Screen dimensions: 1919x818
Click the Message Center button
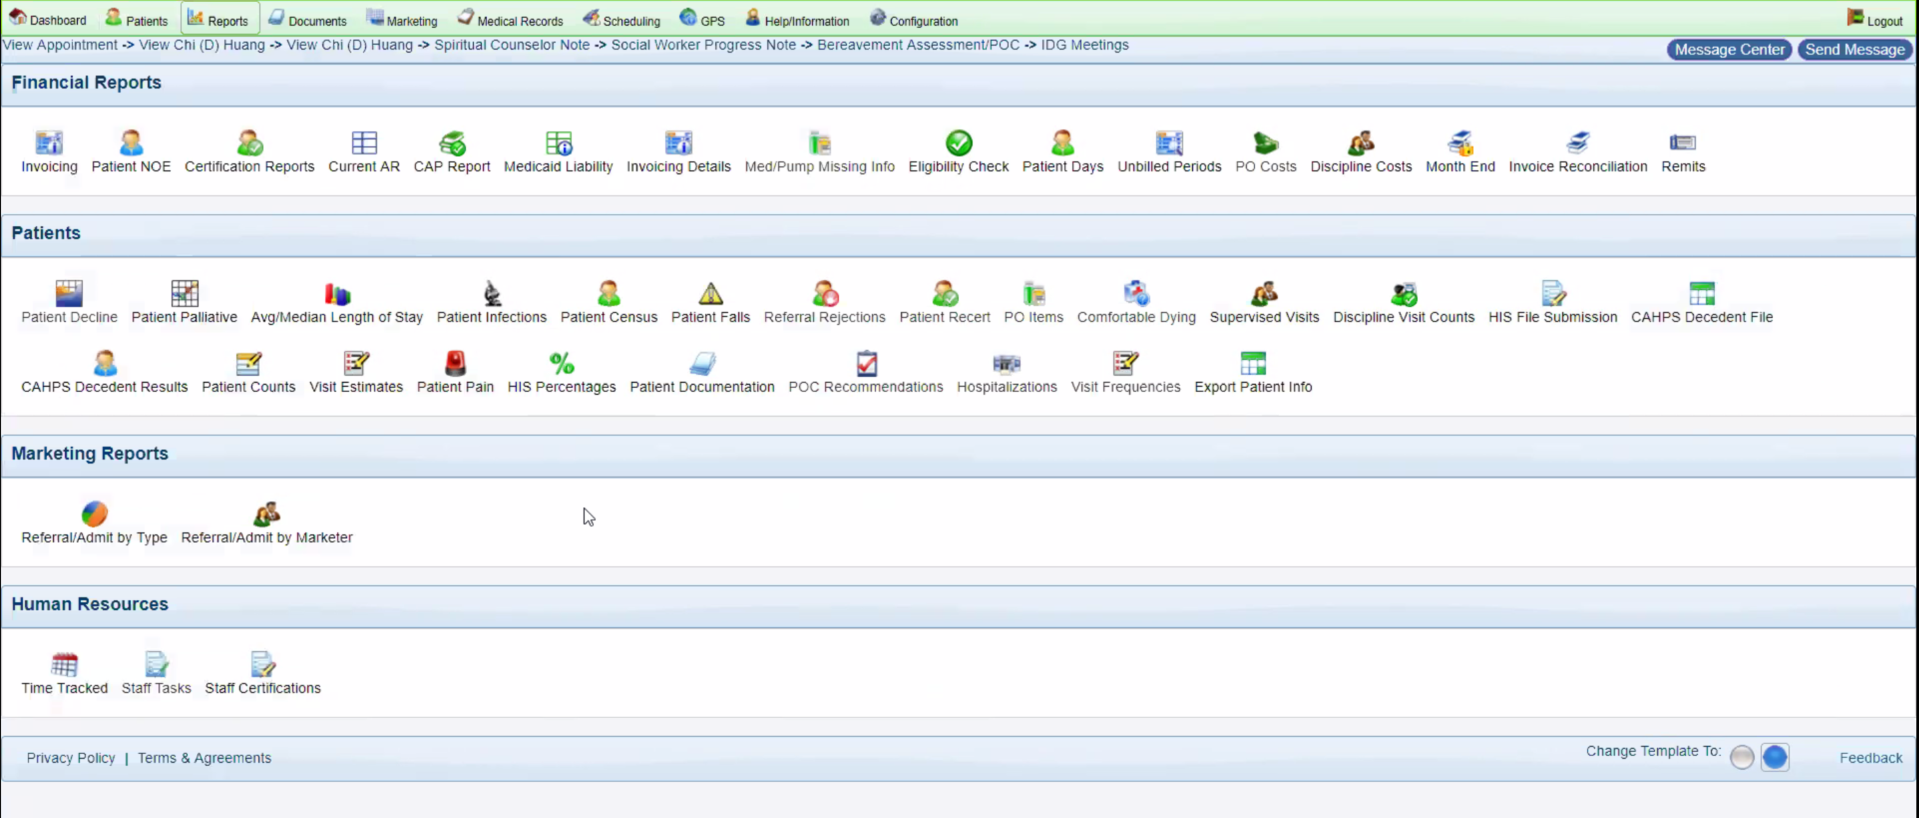(1729, 49)
